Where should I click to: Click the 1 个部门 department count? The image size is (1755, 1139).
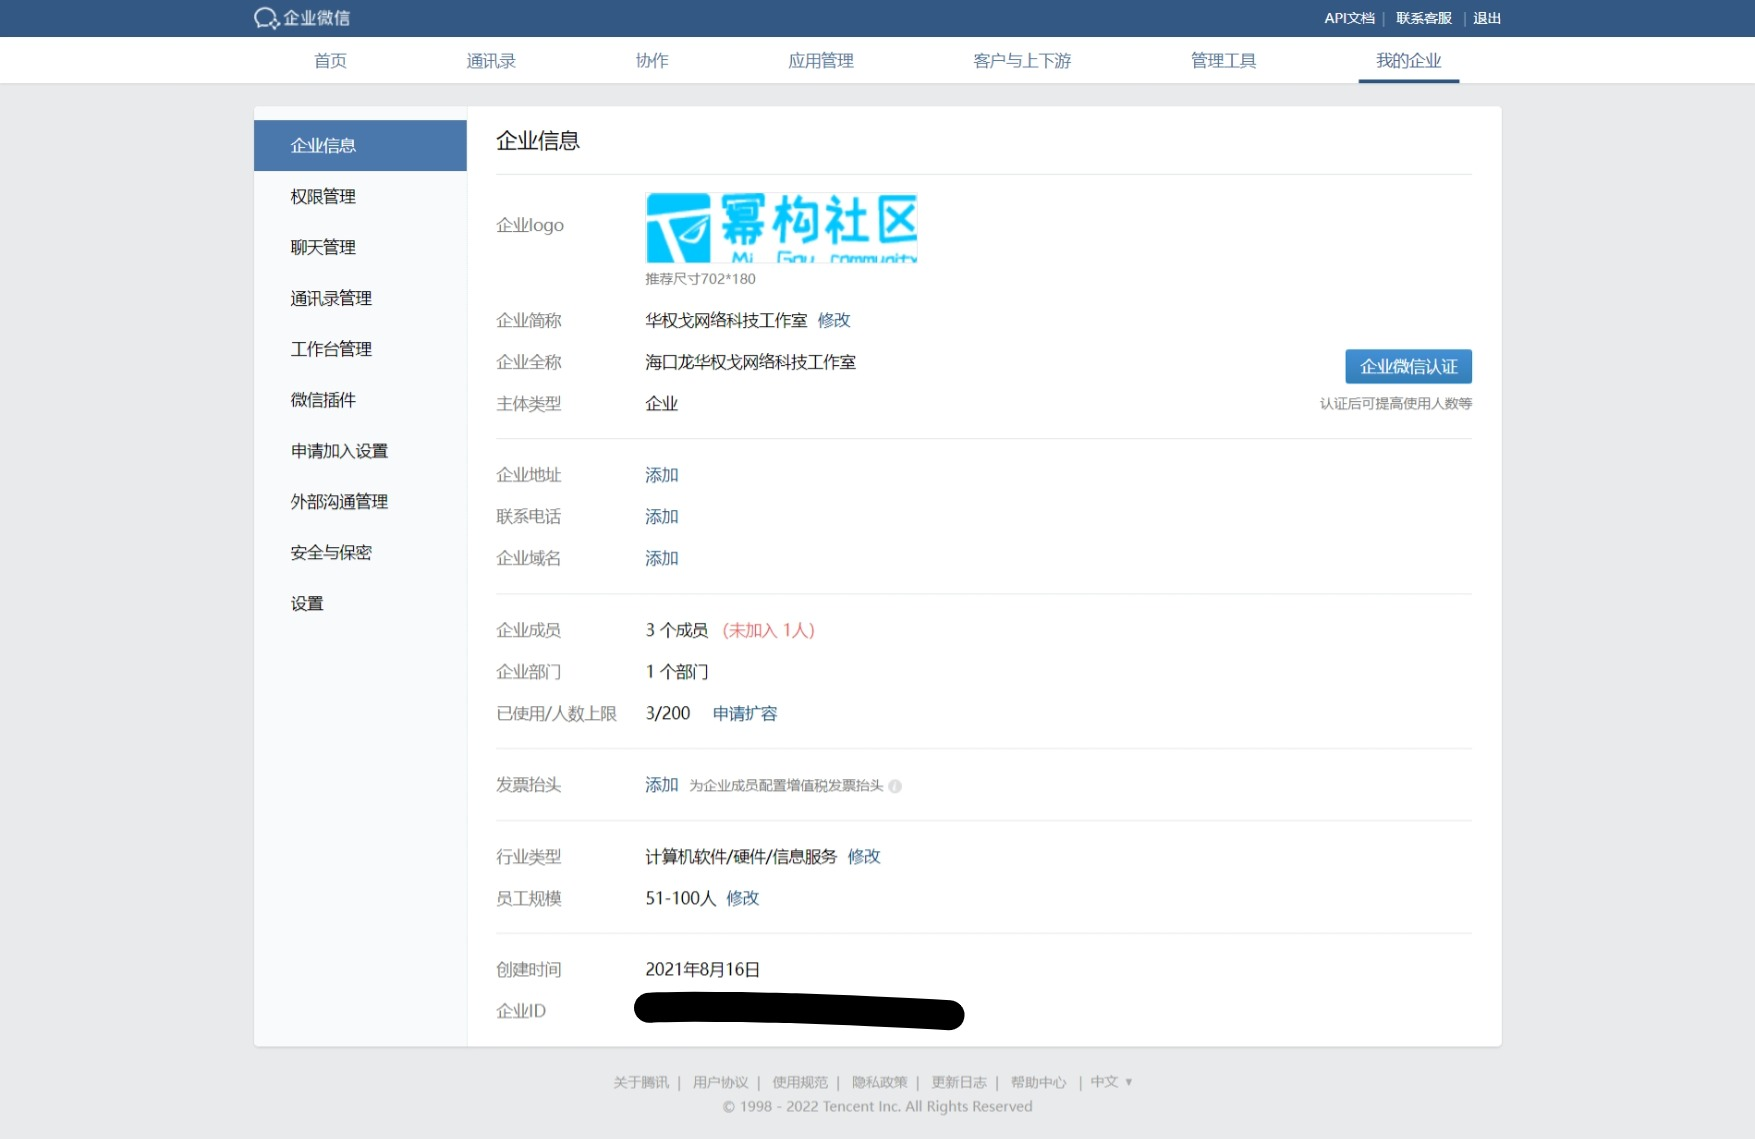click(676, 672)
